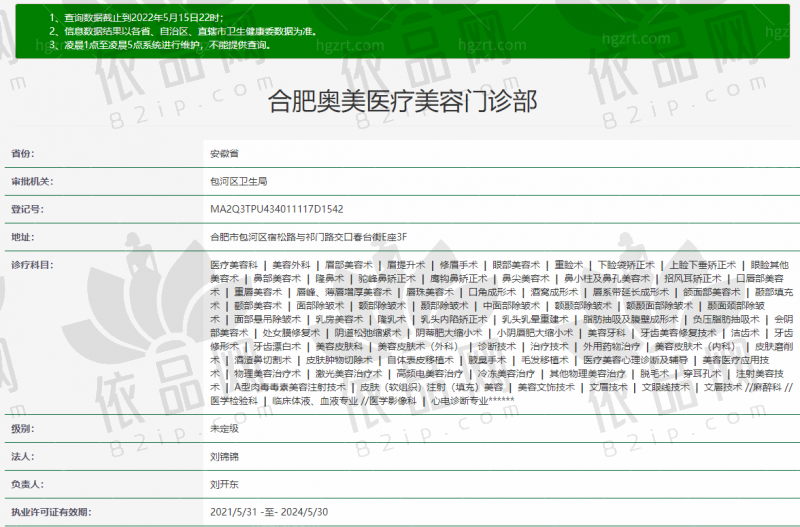This screenshot has width=800, height=527.
Task: Click the 审批机关 field label
Action: coord(32,182)
